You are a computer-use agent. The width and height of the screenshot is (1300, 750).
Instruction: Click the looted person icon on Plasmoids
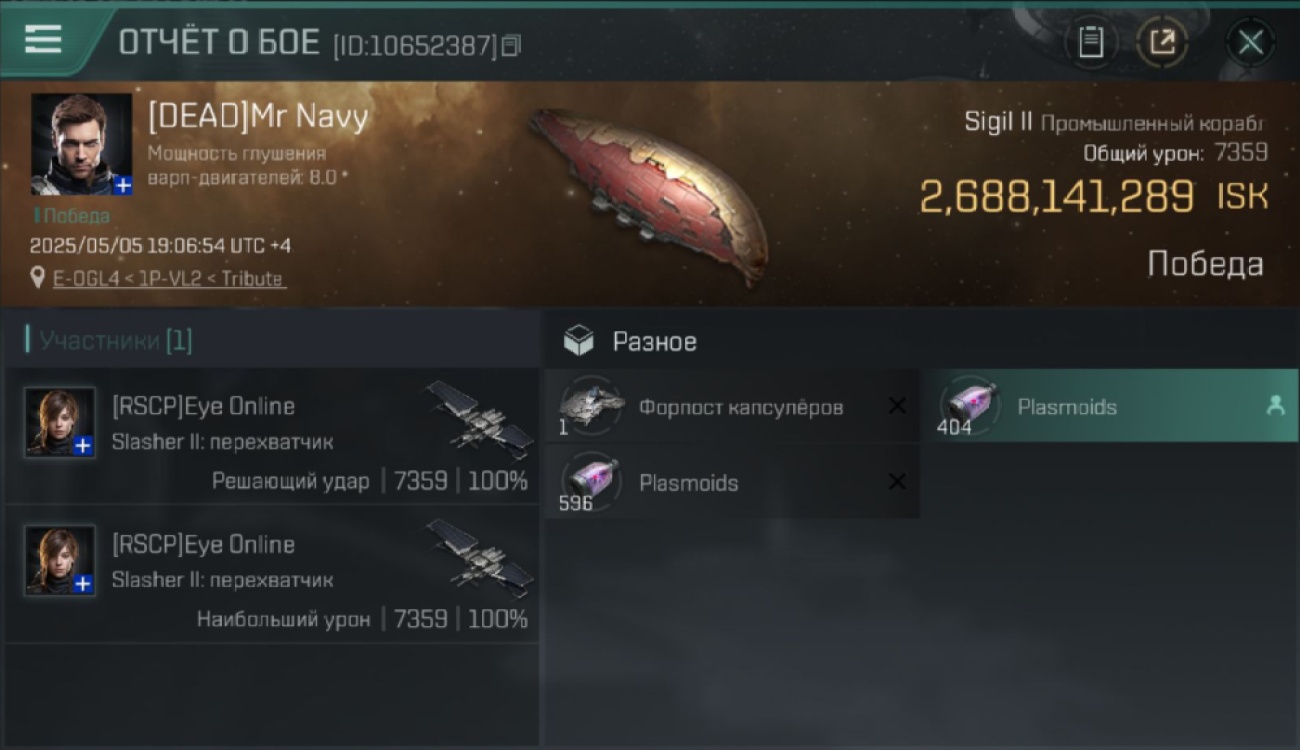1275,405
